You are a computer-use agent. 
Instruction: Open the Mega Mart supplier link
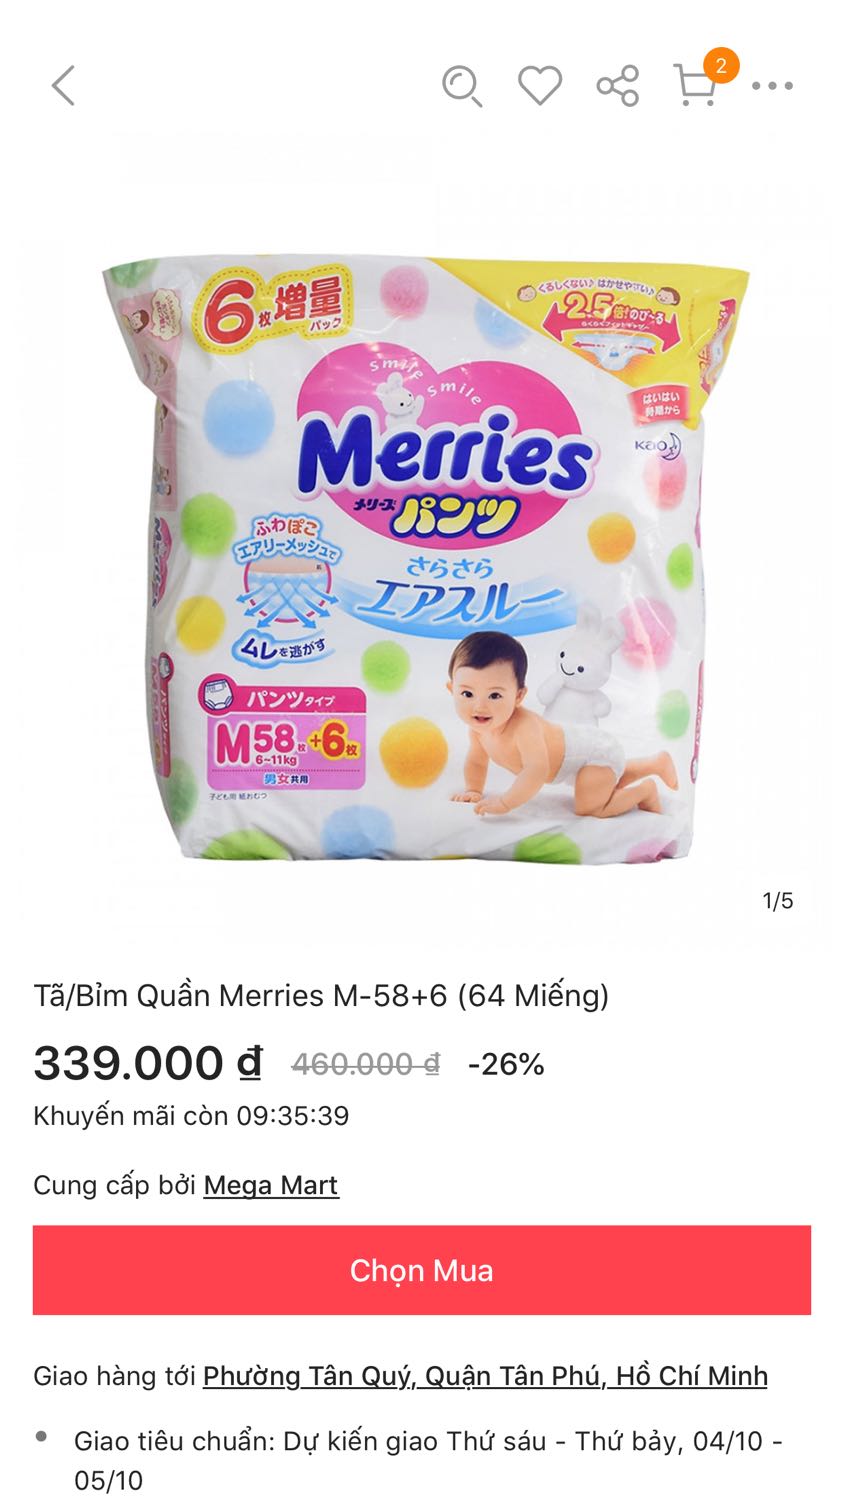coord(271,1185)
